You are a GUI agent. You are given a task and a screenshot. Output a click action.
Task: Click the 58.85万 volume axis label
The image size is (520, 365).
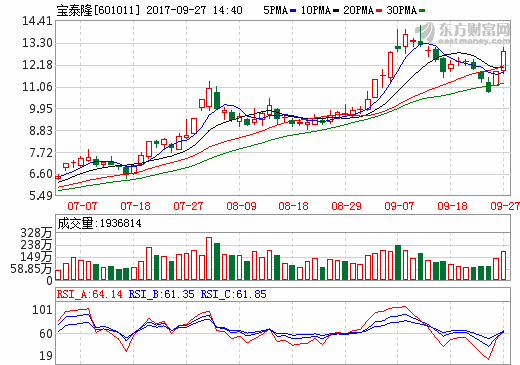click(31, 269)
